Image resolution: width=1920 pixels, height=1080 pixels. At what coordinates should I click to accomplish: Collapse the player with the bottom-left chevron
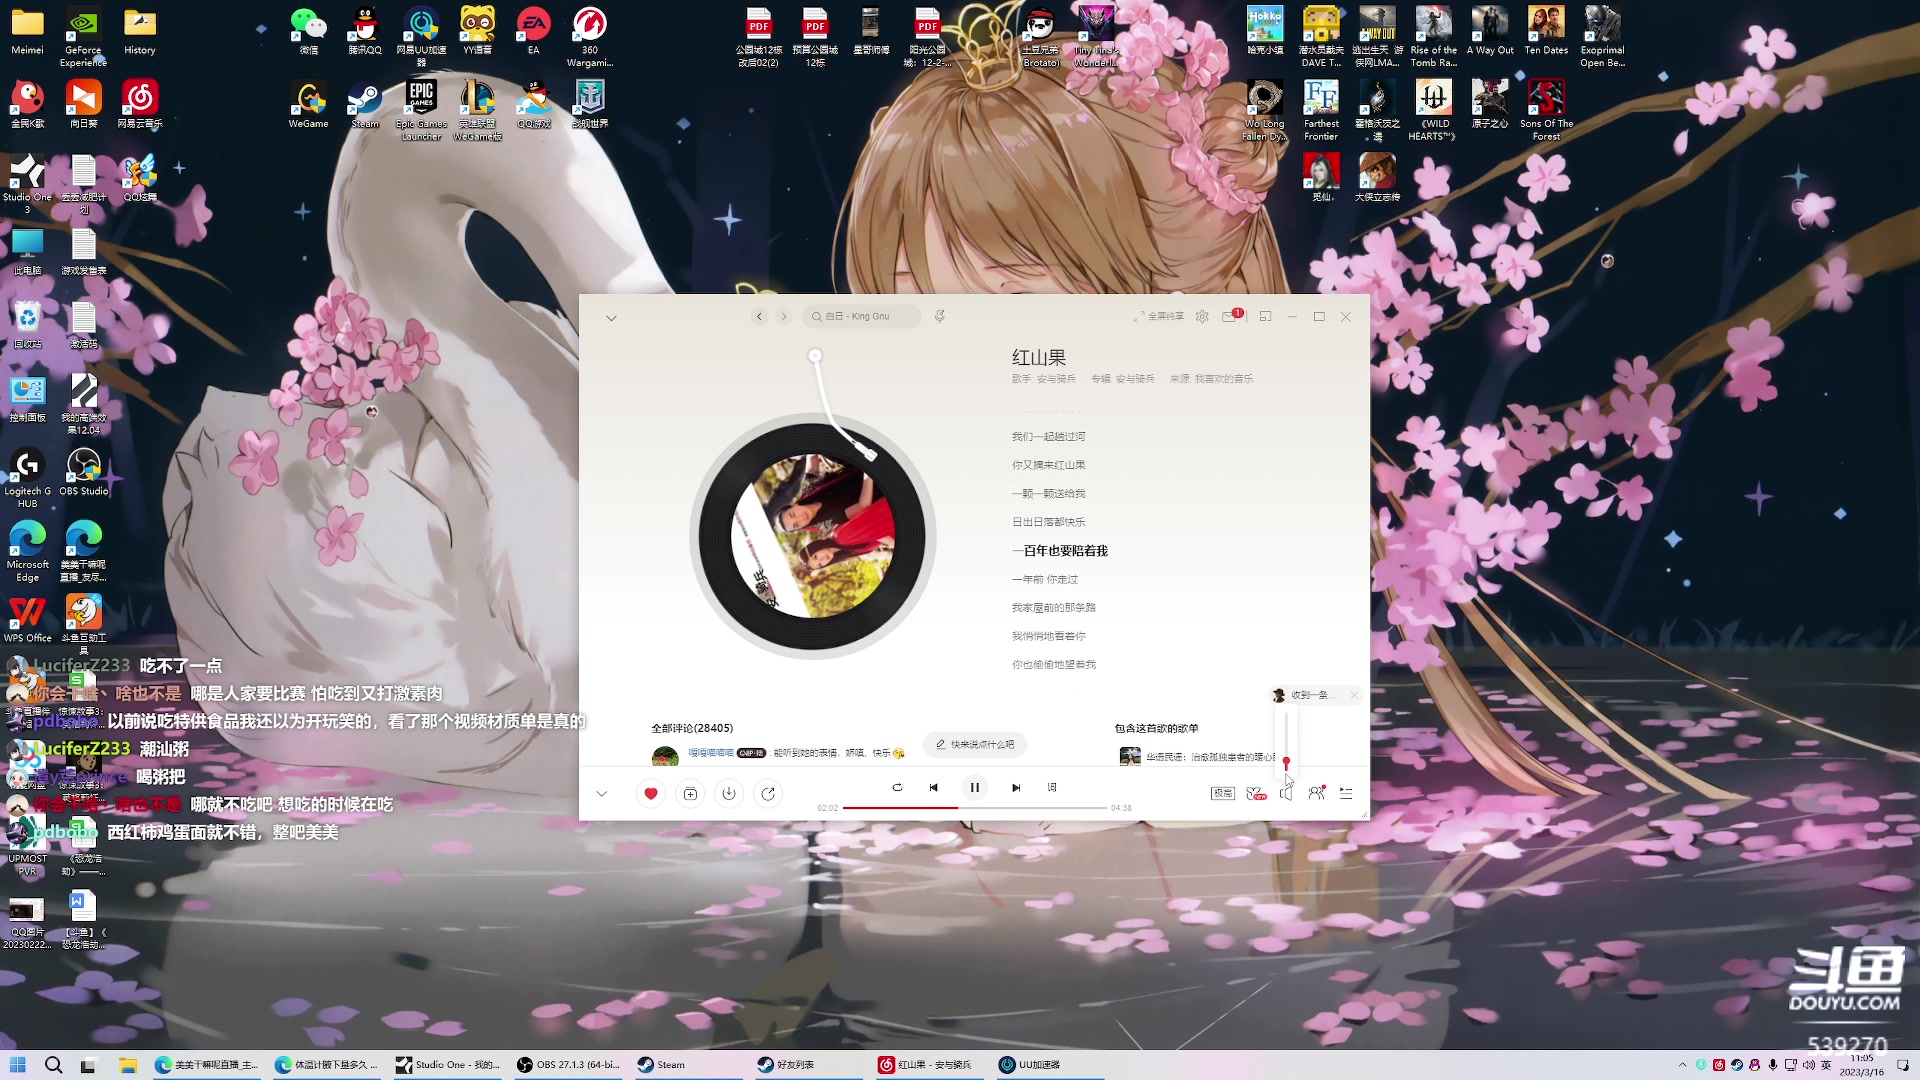602,793
